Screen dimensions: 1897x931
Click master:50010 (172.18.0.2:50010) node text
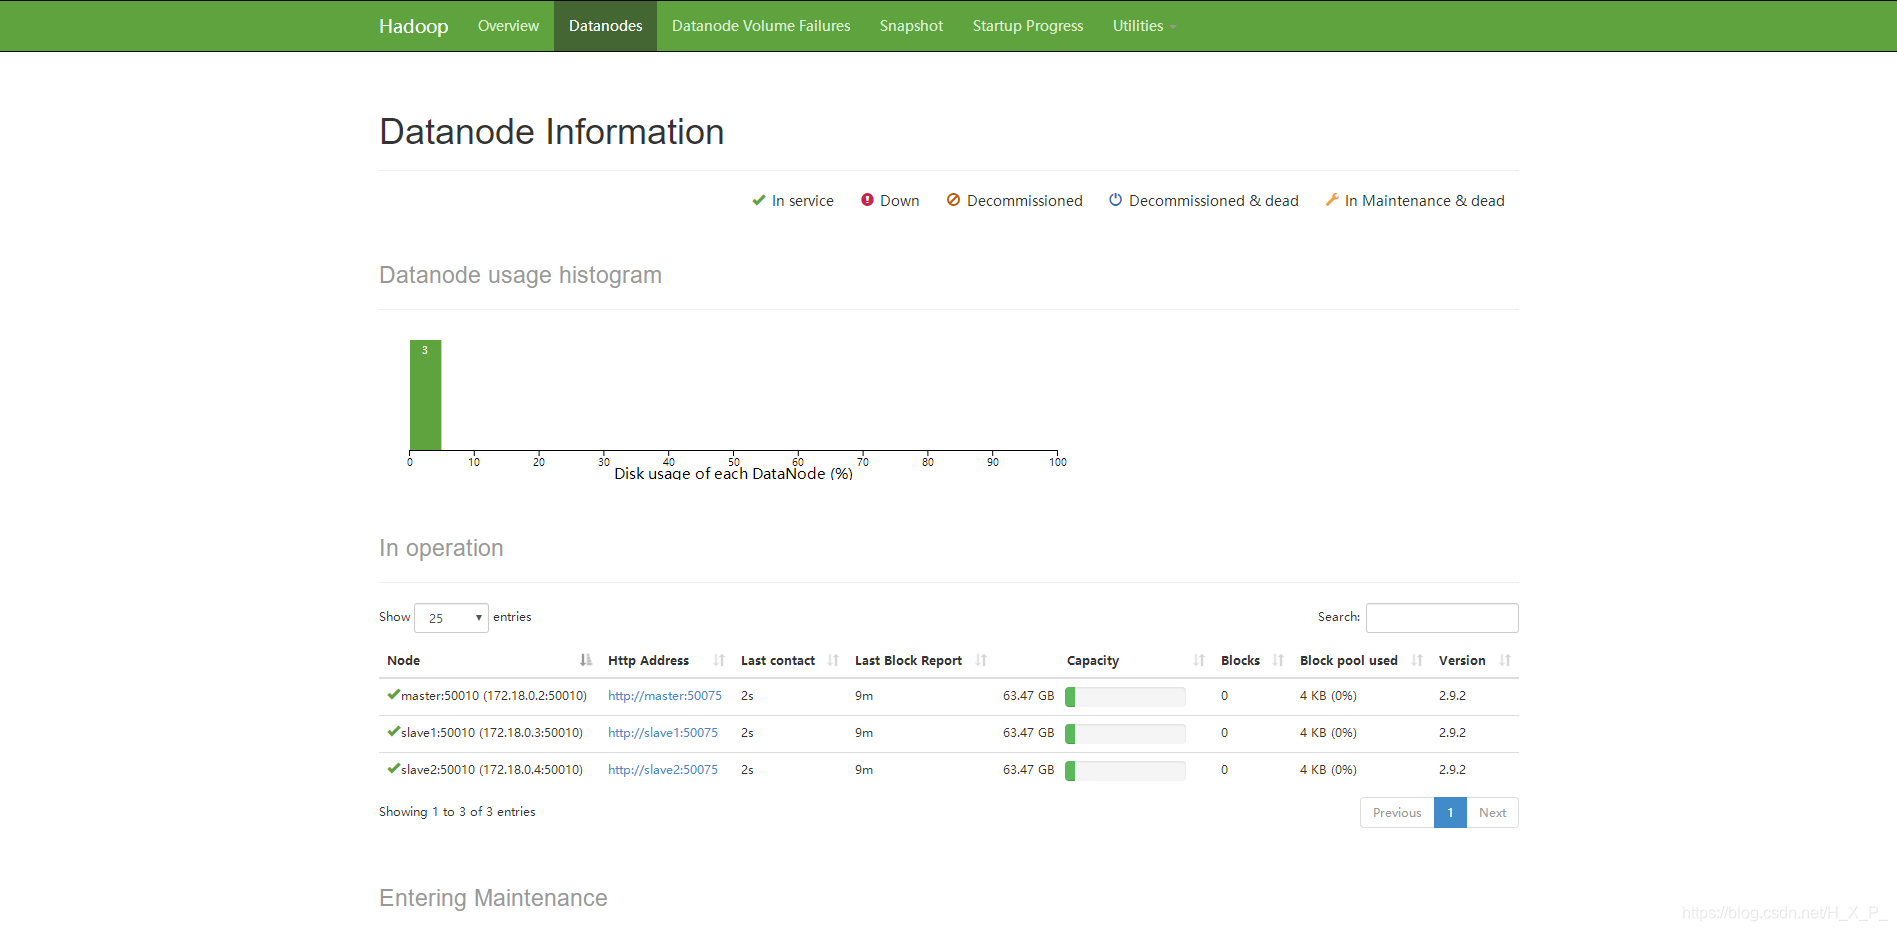click(x=494, y=696)
